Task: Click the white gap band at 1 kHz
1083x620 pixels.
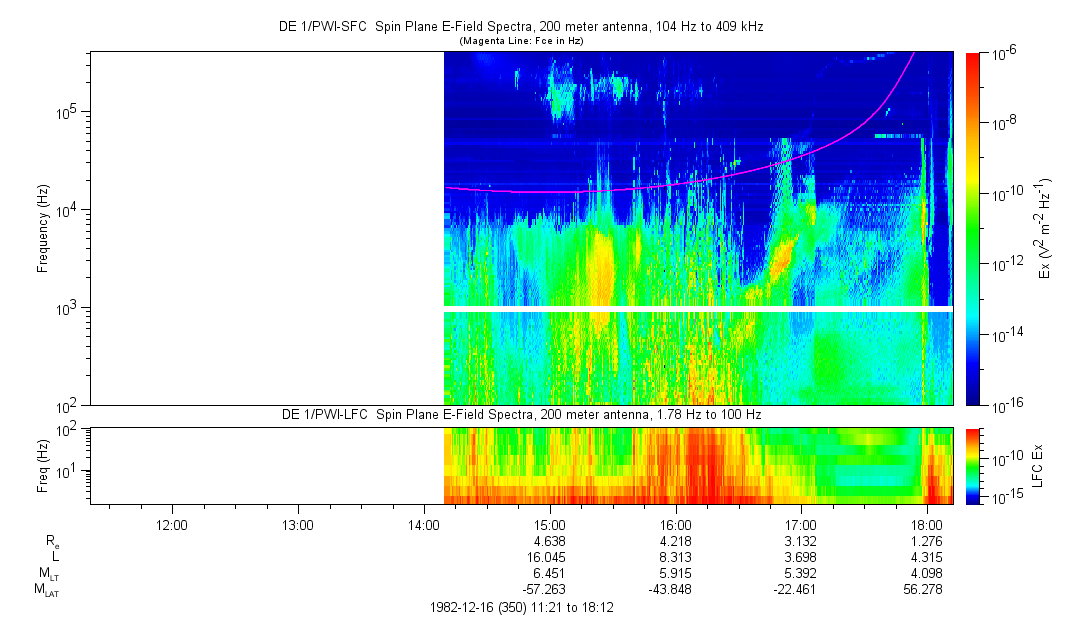Action: pyautogui.click(x=698, y=308)
